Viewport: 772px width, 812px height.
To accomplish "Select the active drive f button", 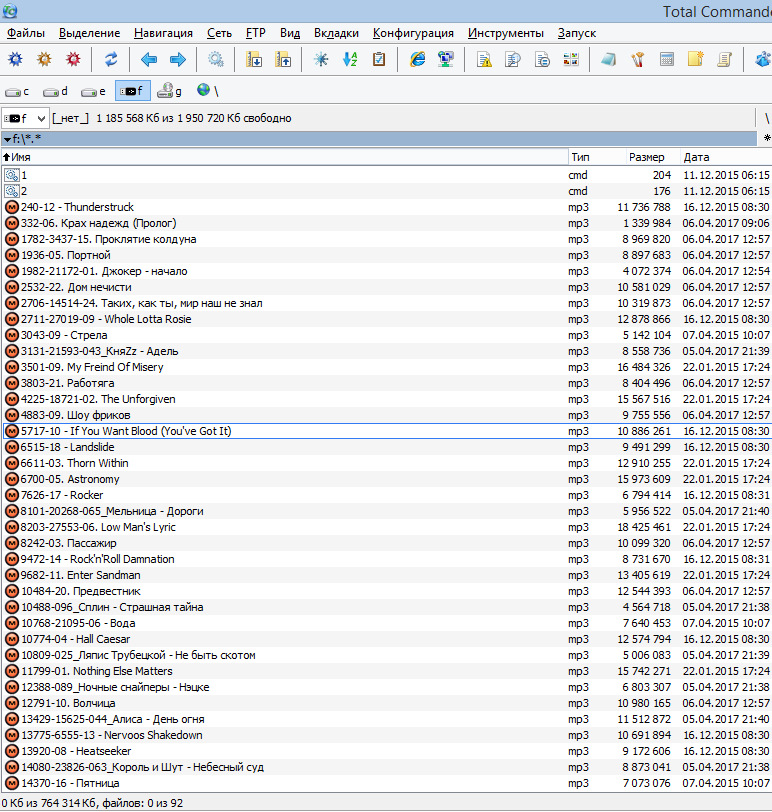I will [x=133, y=91].
